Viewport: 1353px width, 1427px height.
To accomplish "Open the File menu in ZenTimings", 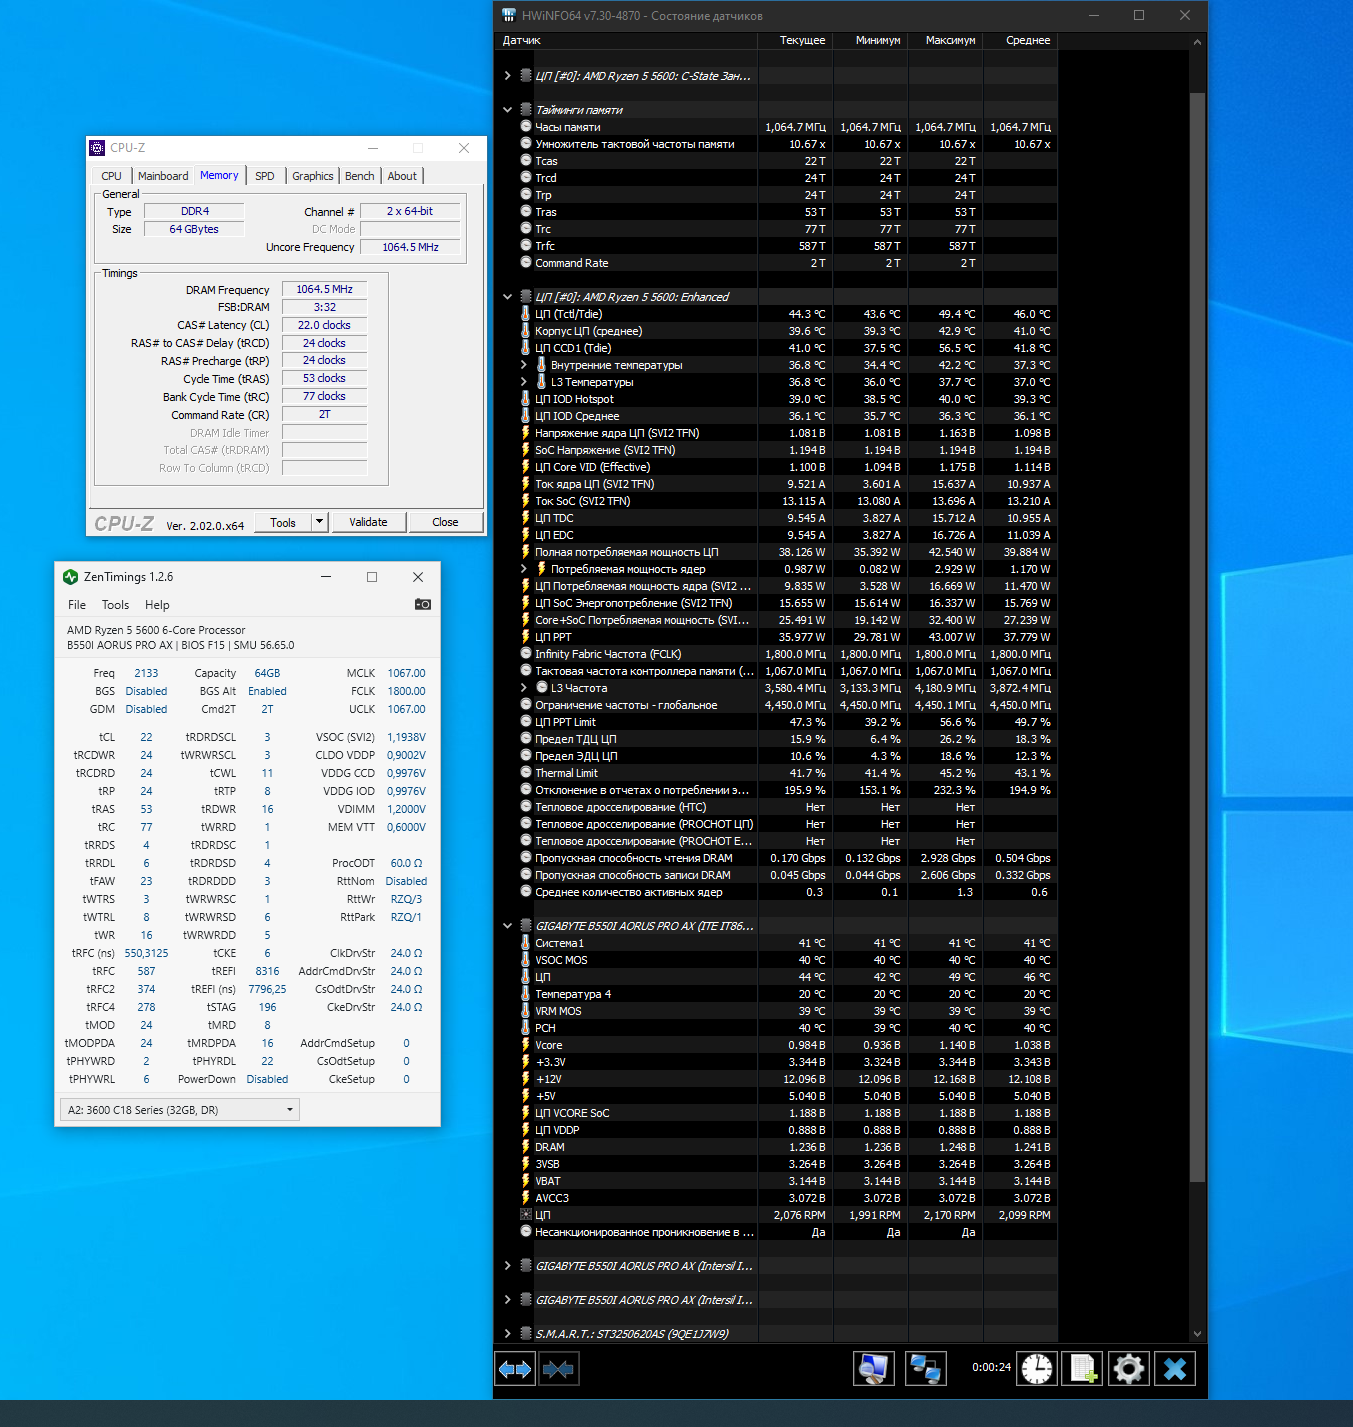I will click(77, 605).
